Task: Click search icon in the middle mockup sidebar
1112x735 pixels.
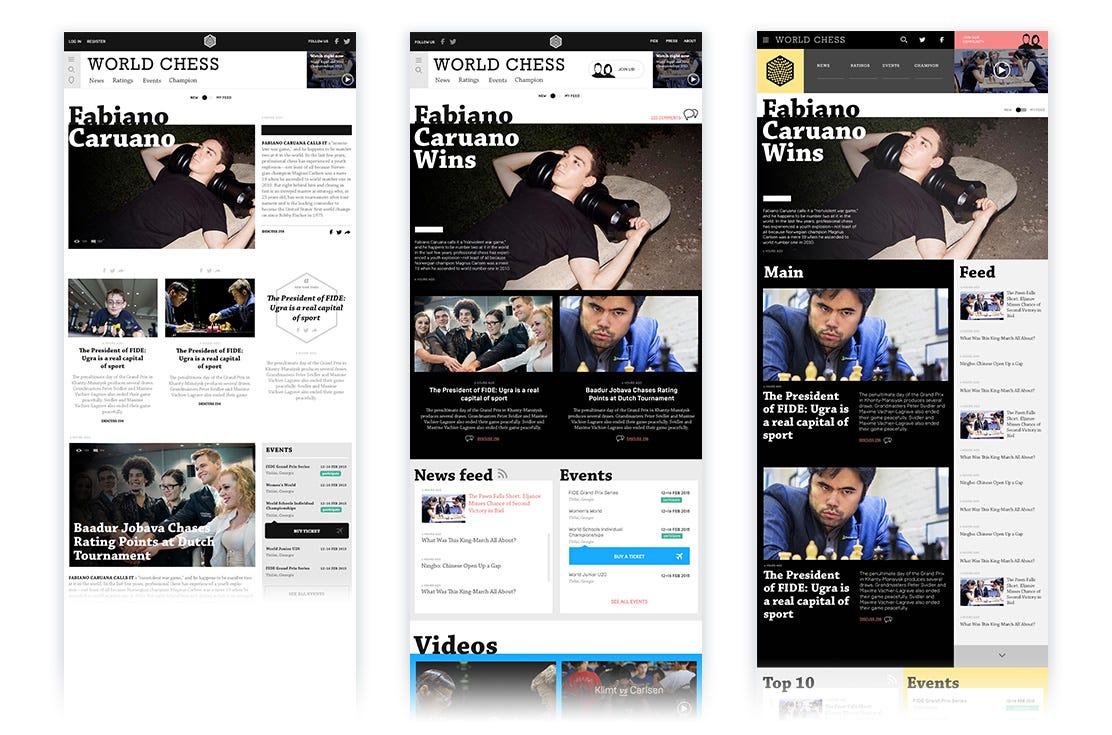Action: pos(418,70)
